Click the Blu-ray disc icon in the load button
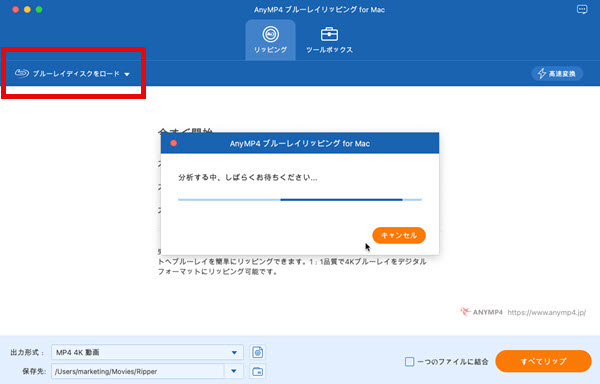600x384 pixels. (22, 73)
